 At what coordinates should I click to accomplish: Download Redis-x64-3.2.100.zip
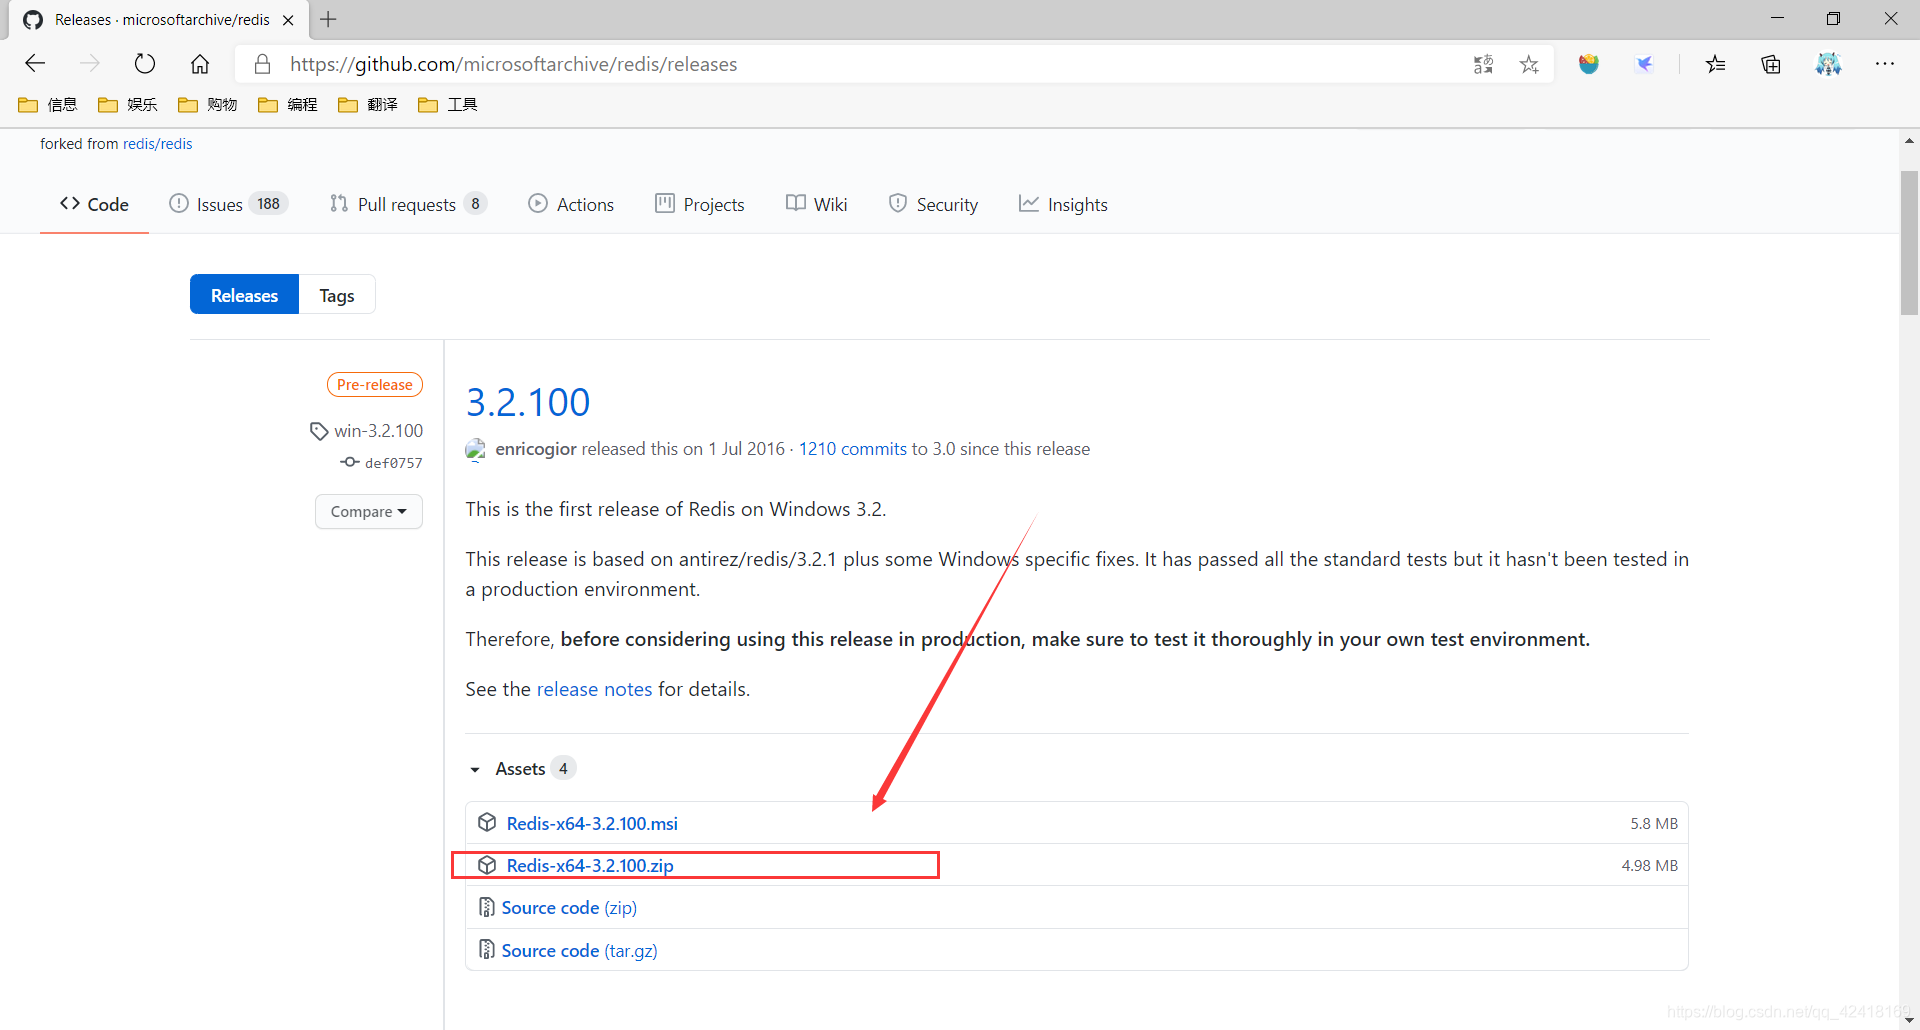[590, 865]
